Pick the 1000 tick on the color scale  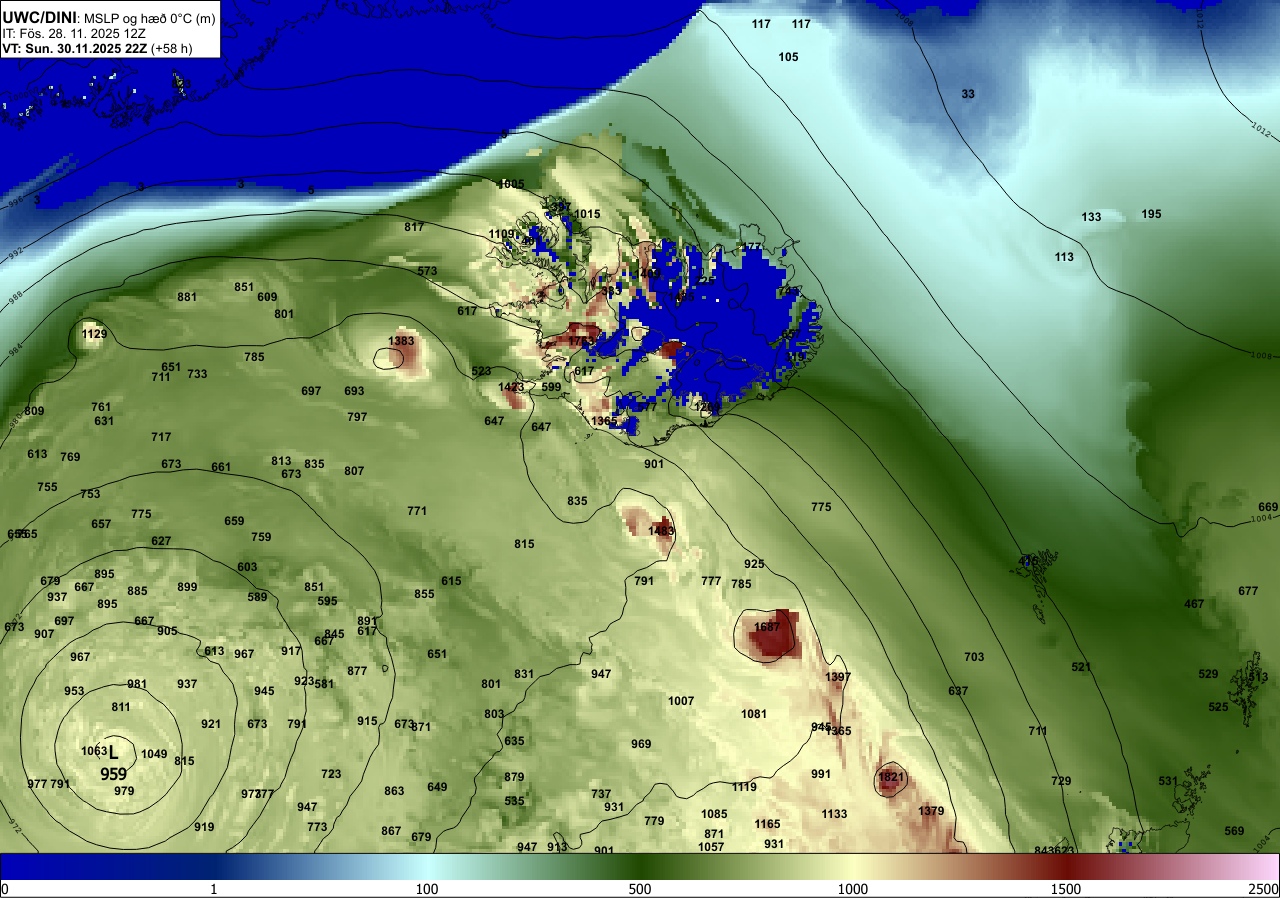pos(853,888)
